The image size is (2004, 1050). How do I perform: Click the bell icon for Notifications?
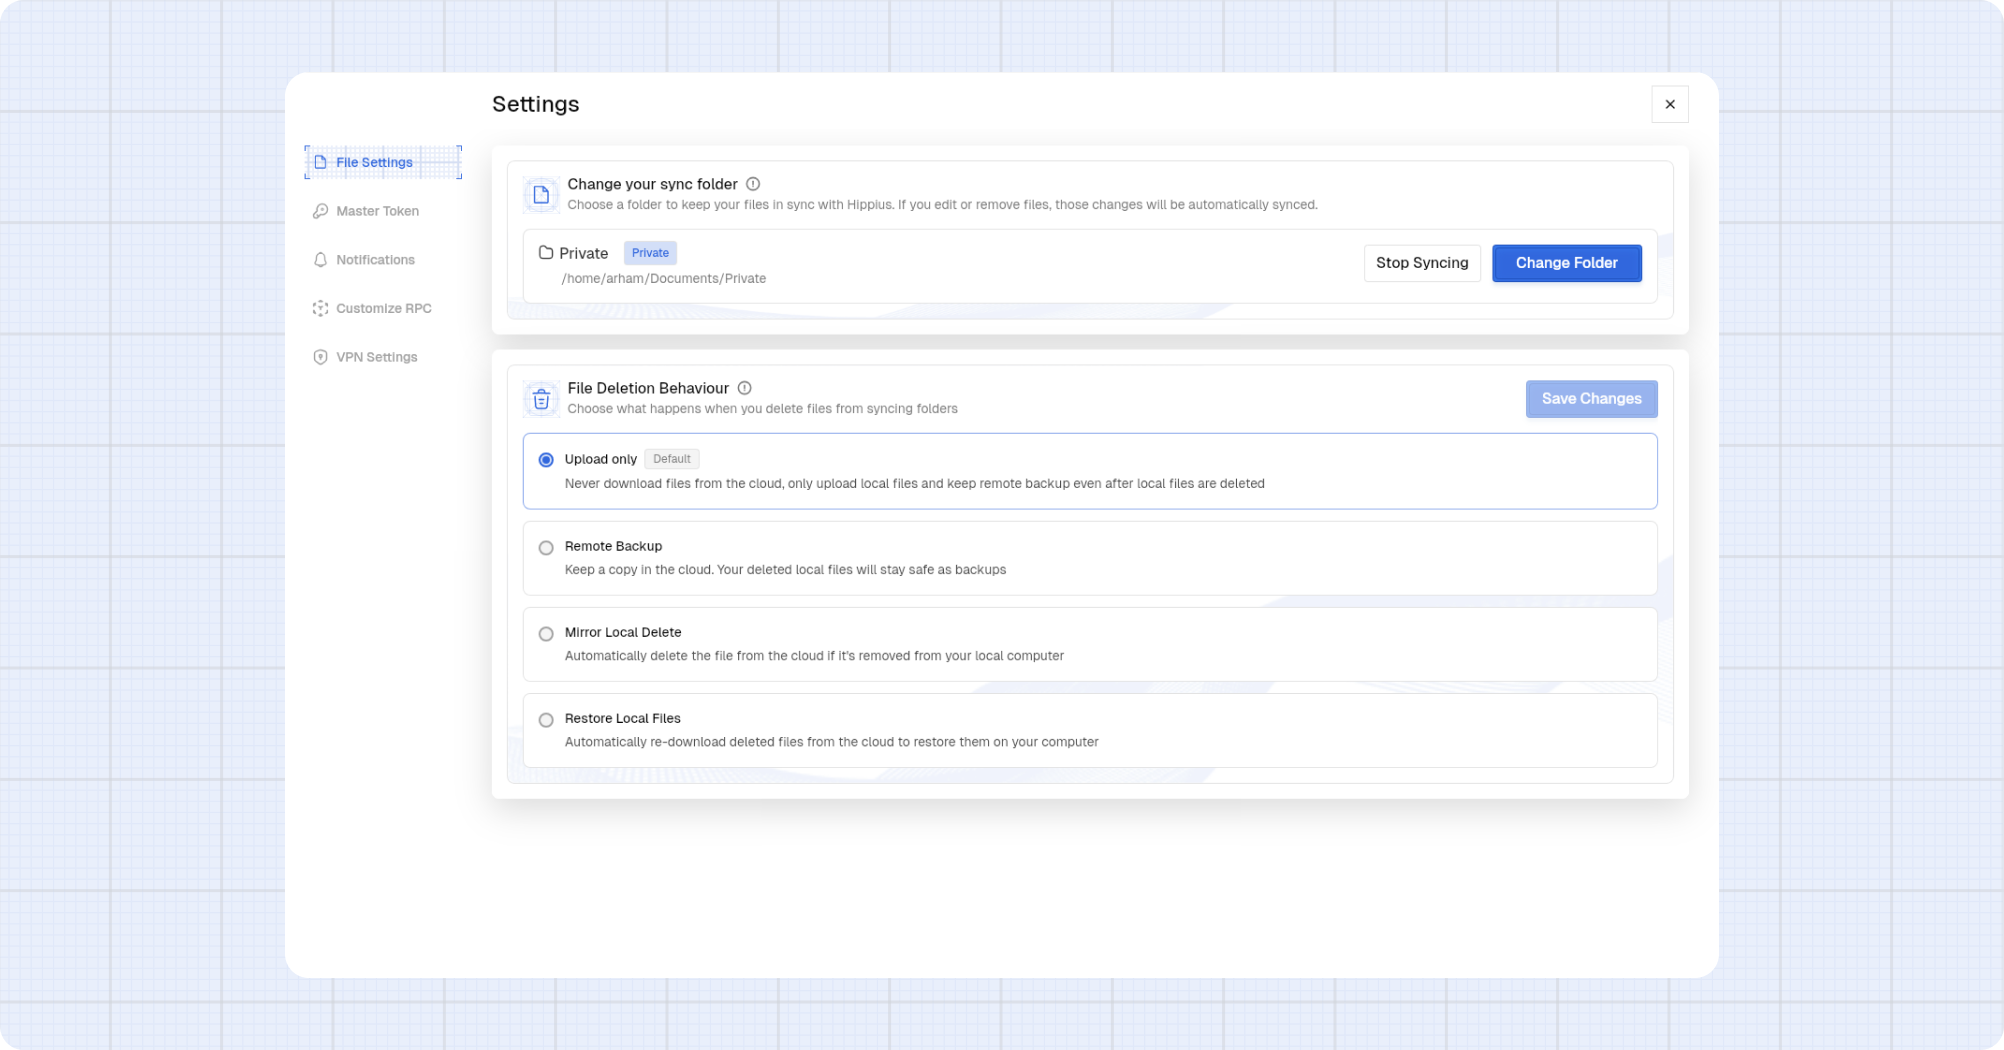click(319, 259)
